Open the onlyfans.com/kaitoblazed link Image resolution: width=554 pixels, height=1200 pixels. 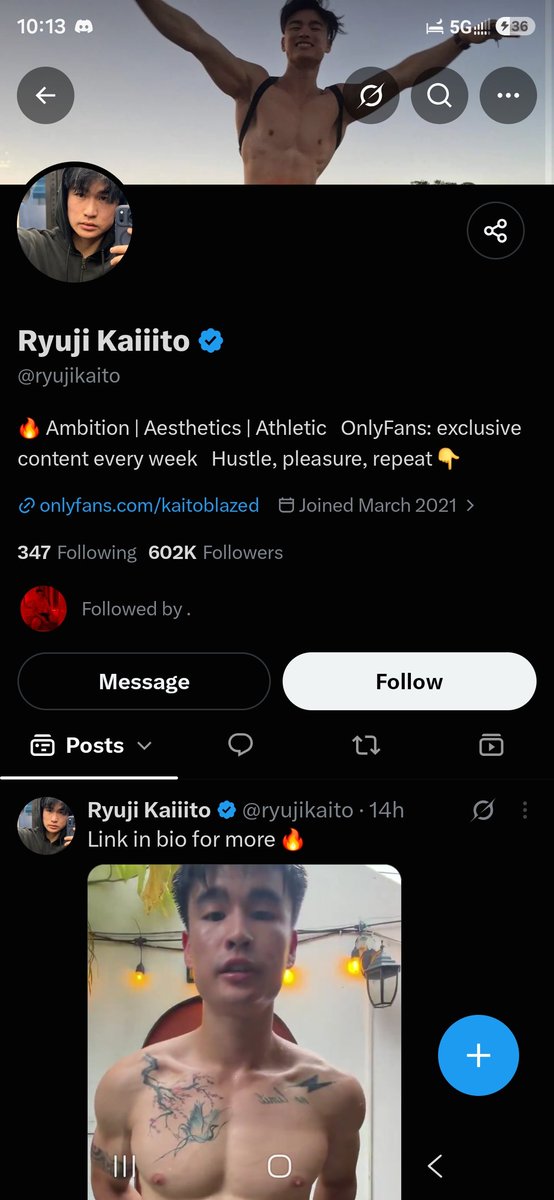(x=139, y=506)
